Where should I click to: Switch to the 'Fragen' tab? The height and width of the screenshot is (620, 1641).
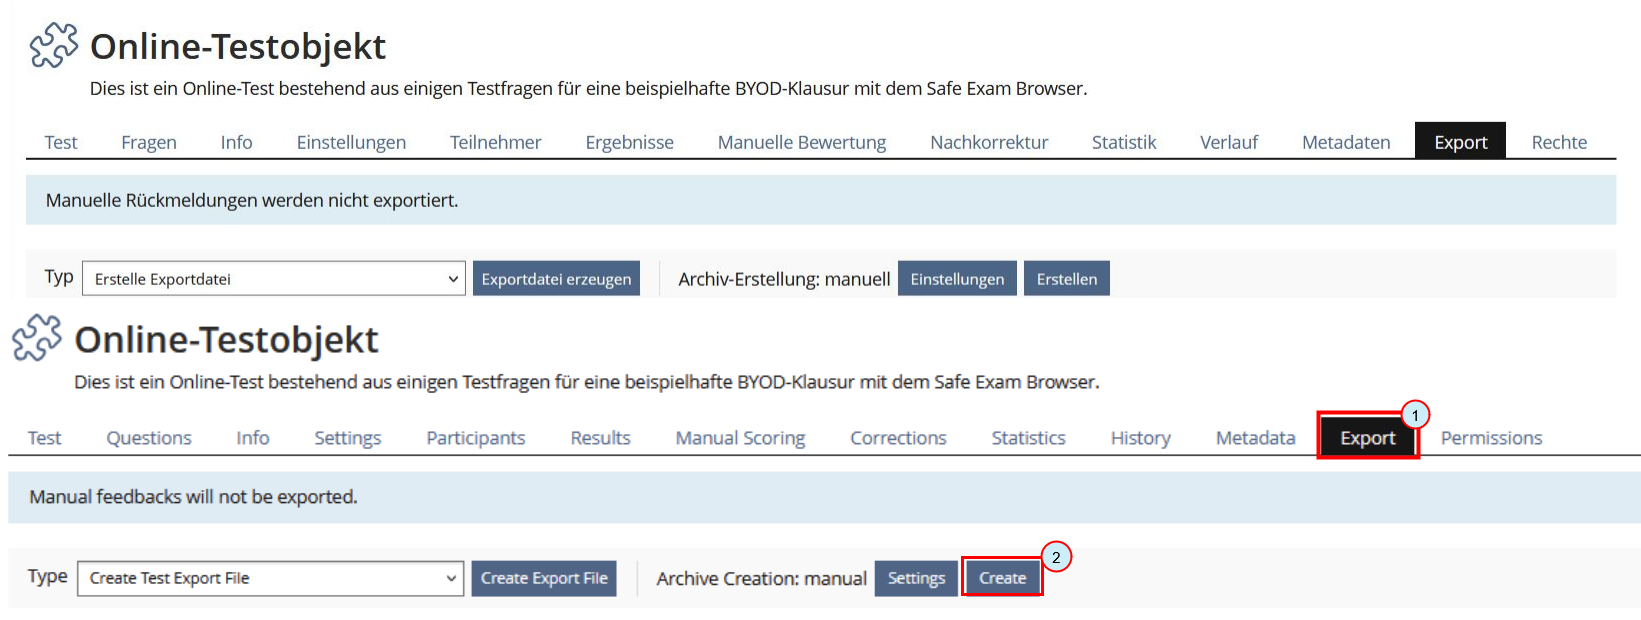click(149, 142)
